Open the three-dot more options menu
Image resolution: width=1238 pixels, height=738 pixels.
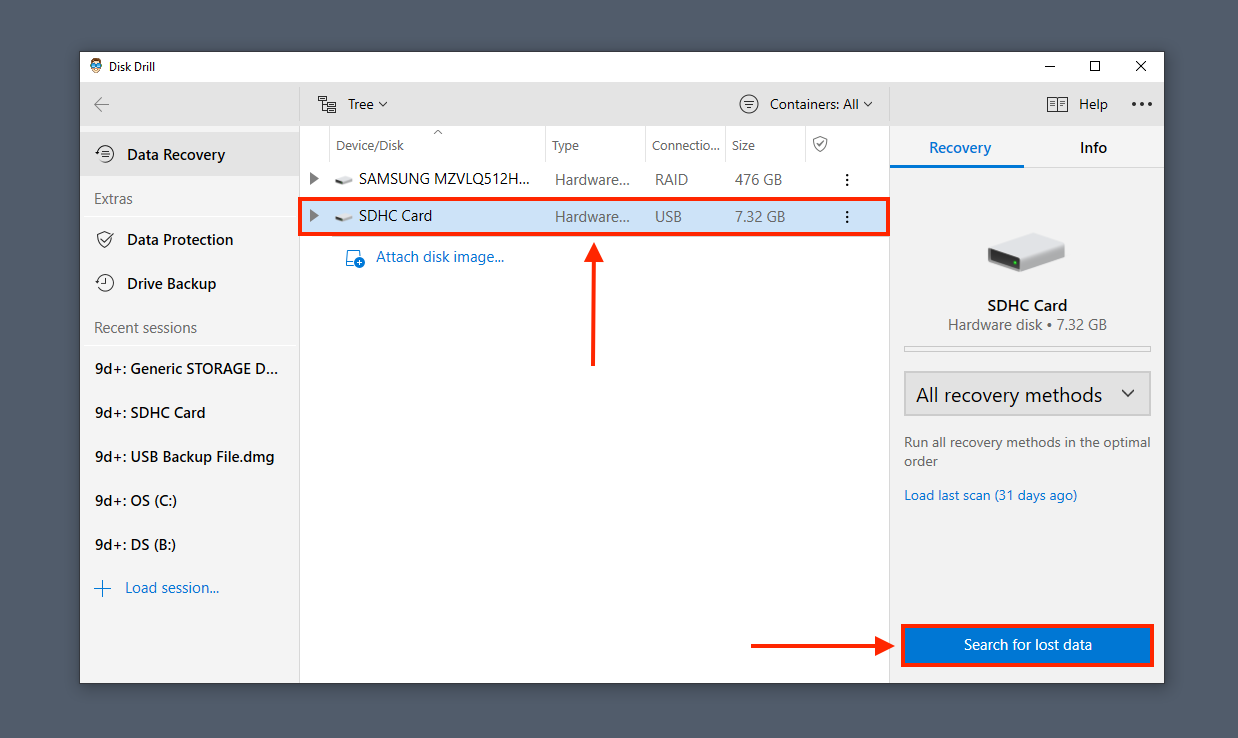(1141, 104)
